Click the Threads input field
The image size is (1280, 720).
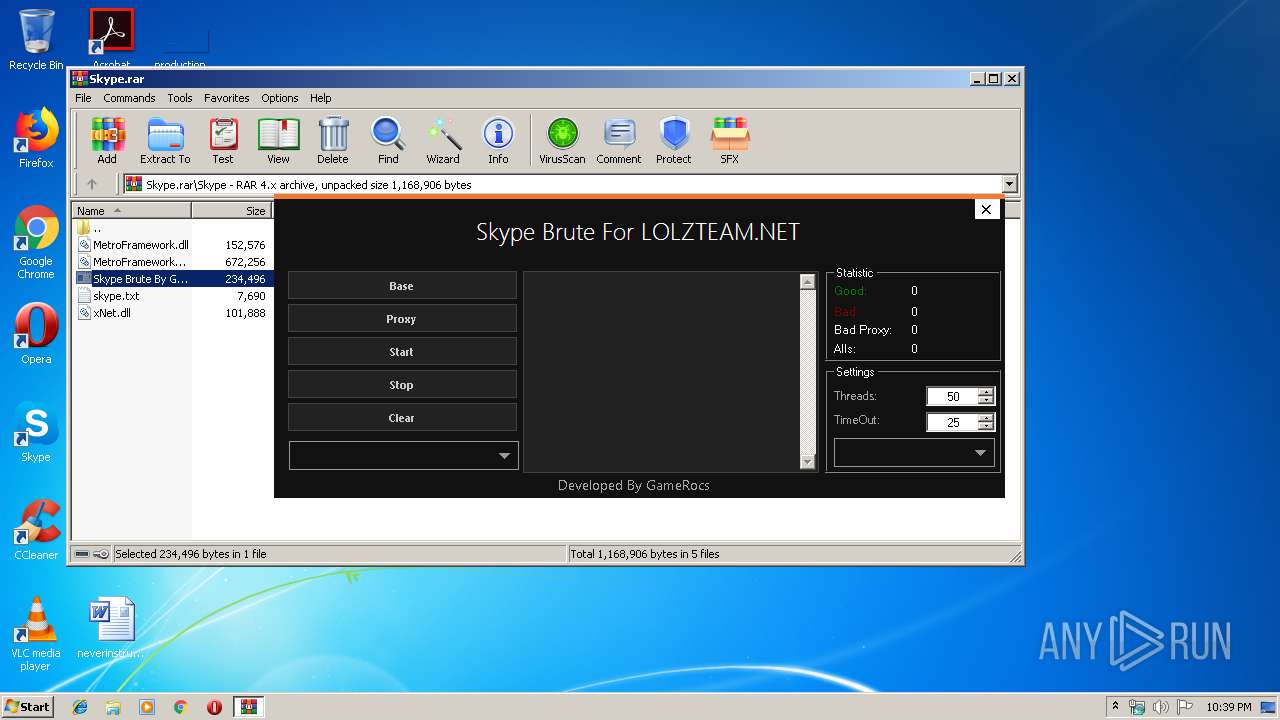[953, 396]
